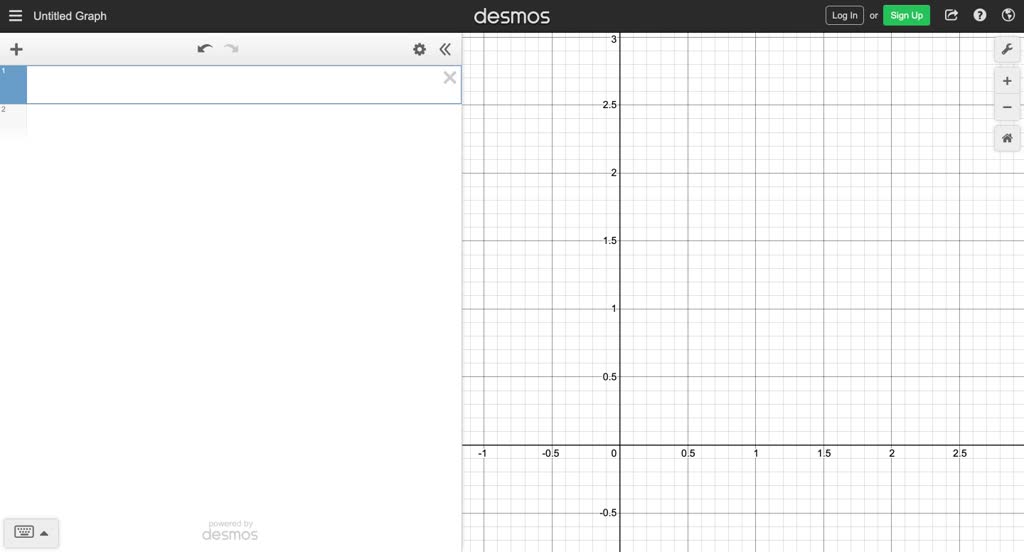Screen dimensions: 1024x552
Task: Share the graph
Action: coord(952,16)
